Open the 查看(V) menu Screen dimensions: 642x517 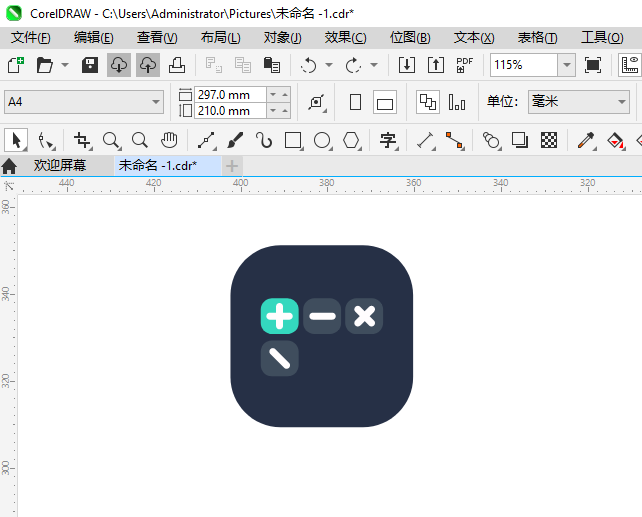[x=157, y=38]
